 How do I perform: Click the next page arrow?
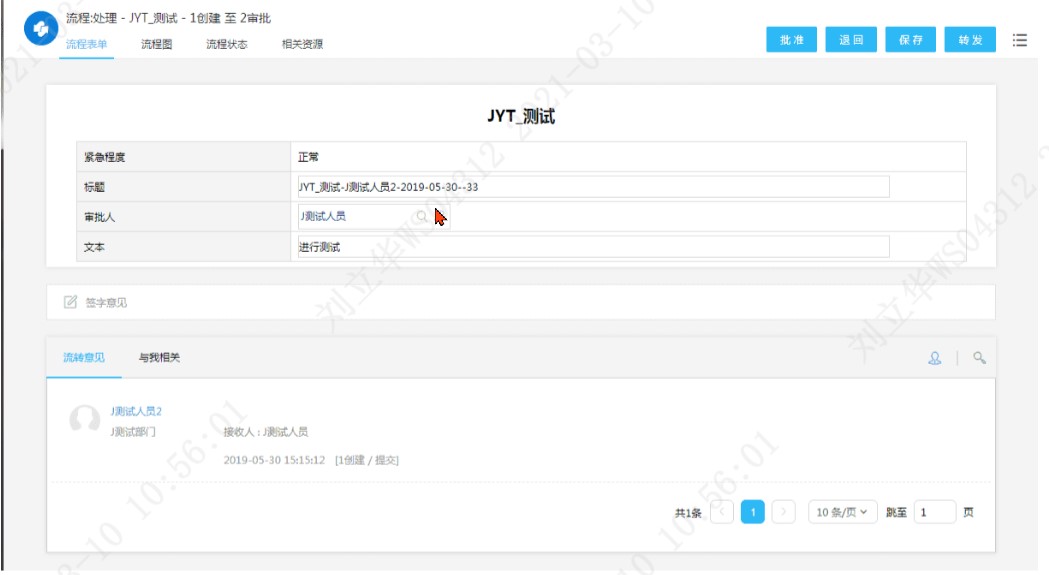coord(783,512)
